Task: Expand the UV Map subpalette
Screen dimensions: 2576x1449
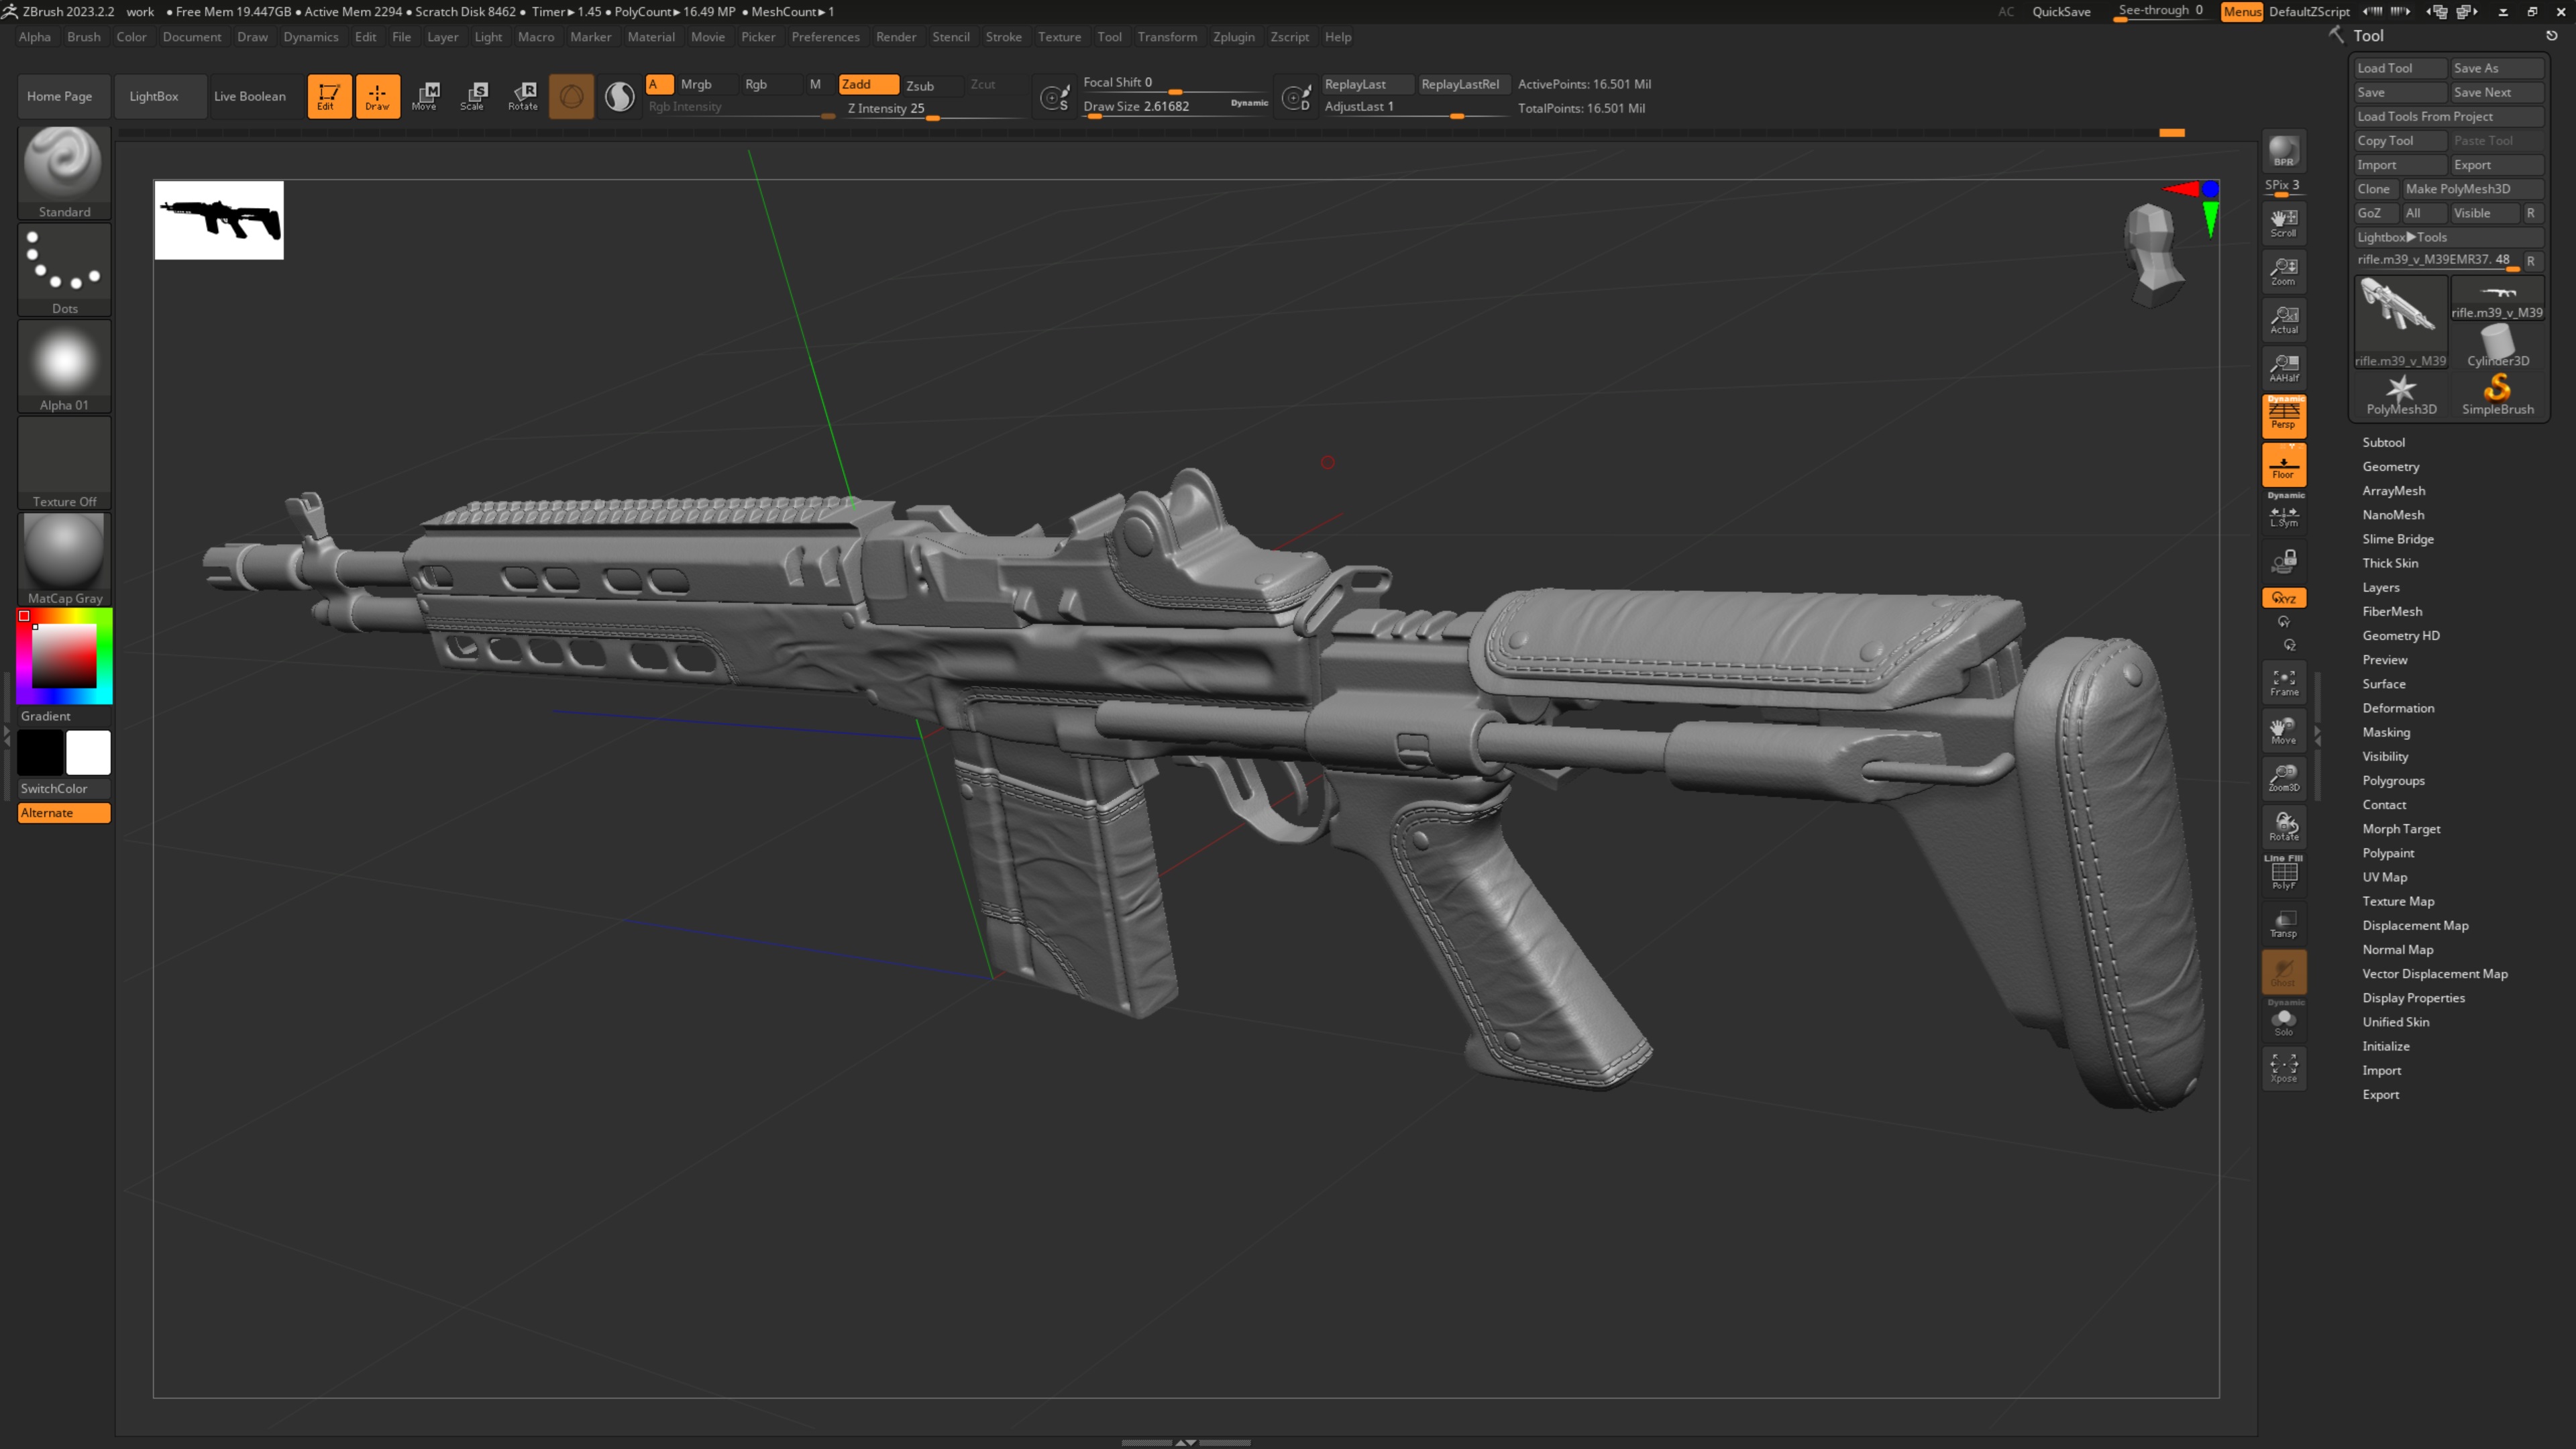Action: [2384, 877]
